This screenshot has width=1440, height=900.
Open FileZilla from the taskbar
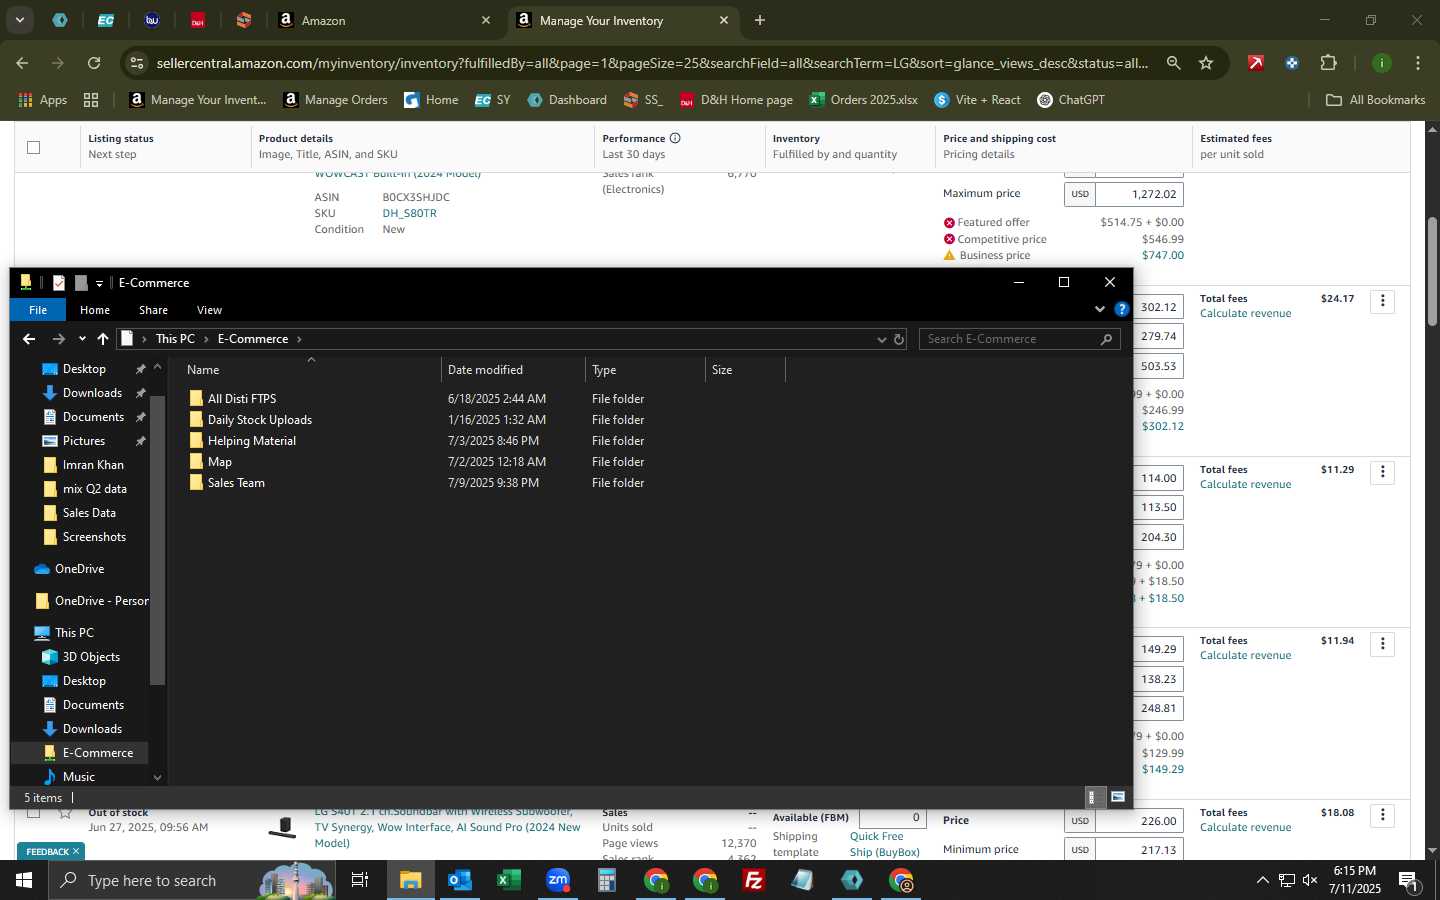[754, 880]
